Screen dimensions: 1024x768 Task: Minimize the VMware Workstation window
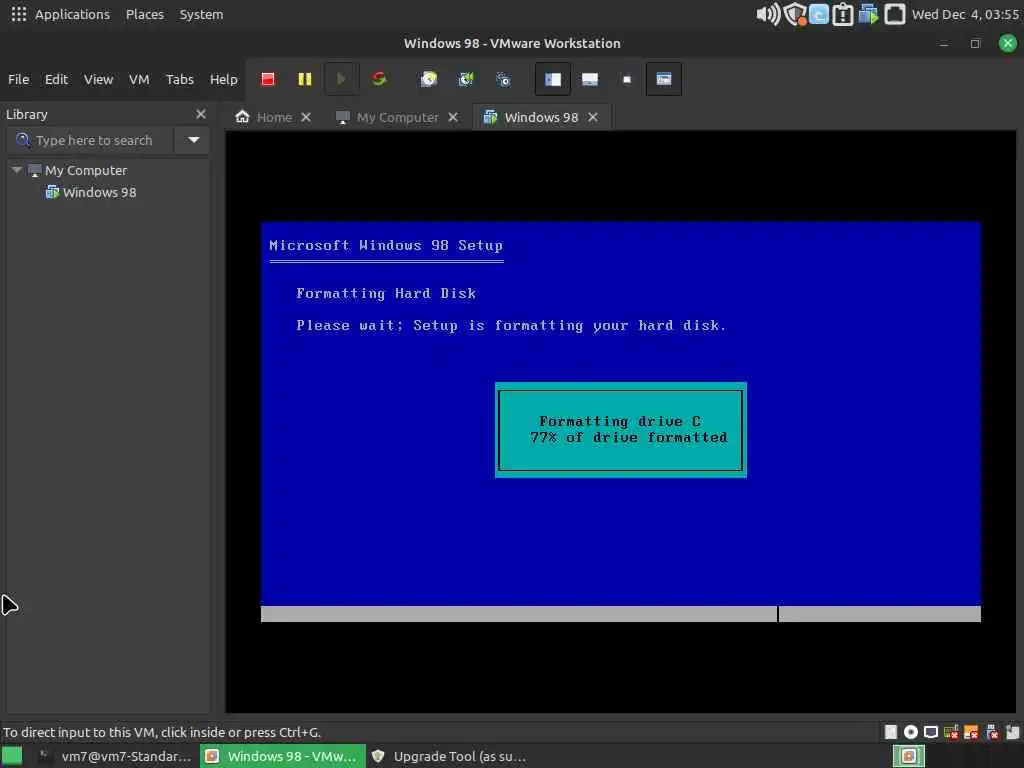[x=944, y=44]
